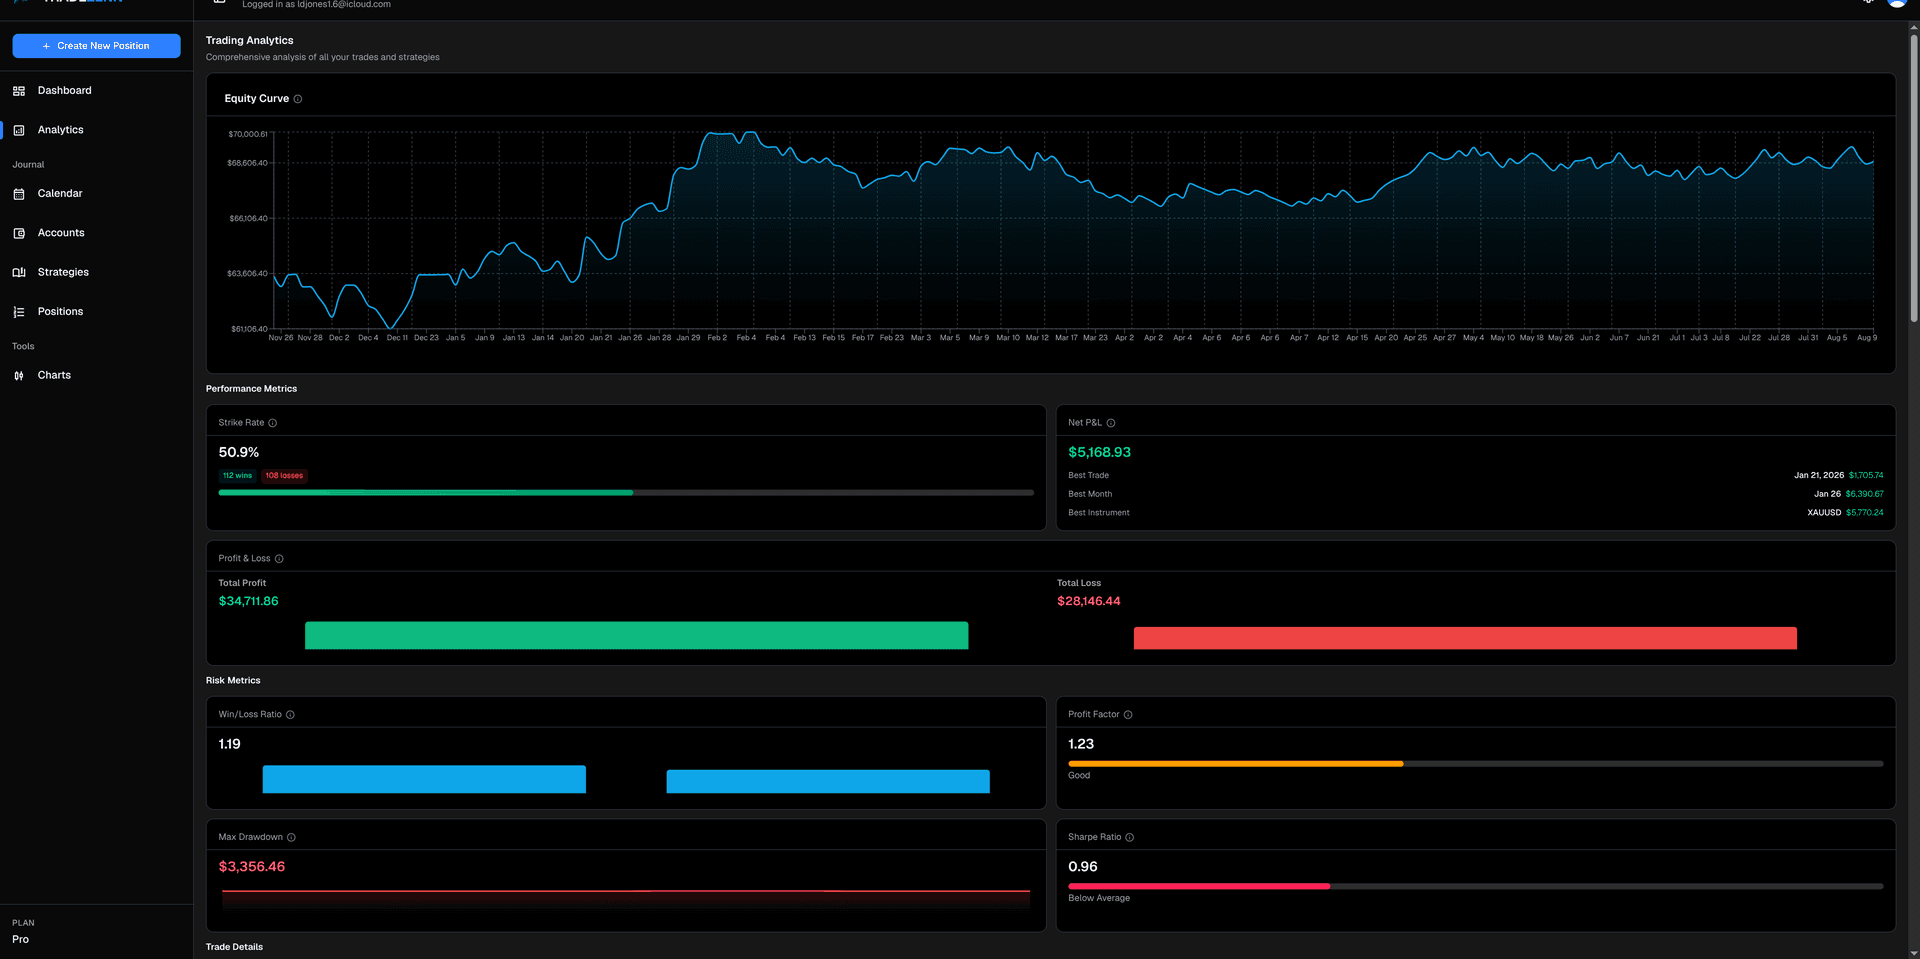Viewport: 1920px width, 959px height.
Task: Click the red Total Loss bar
Action: 1465,639
